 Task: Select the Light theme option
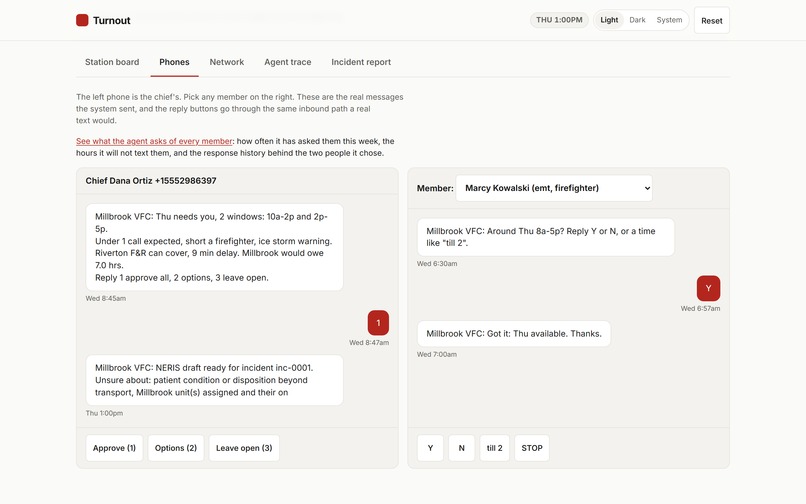[609, 20]
